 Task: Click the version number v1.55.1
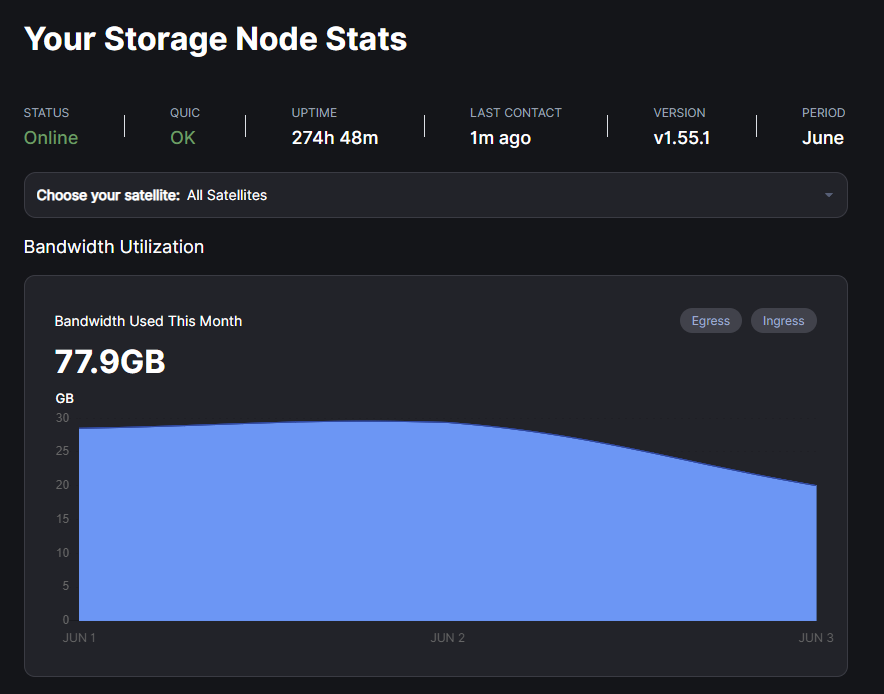click(x=682, y=138)
